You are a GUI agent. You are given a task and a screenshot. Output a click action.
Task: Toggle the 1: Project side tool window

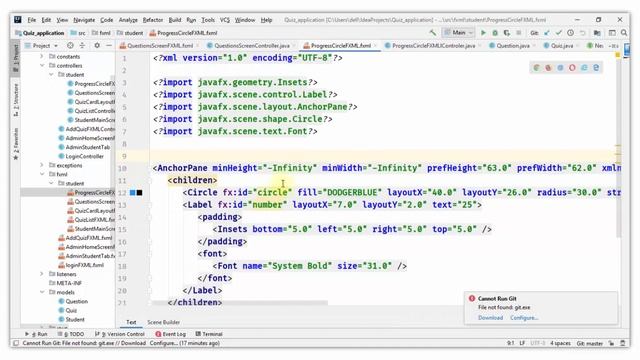tap(16, 58)
